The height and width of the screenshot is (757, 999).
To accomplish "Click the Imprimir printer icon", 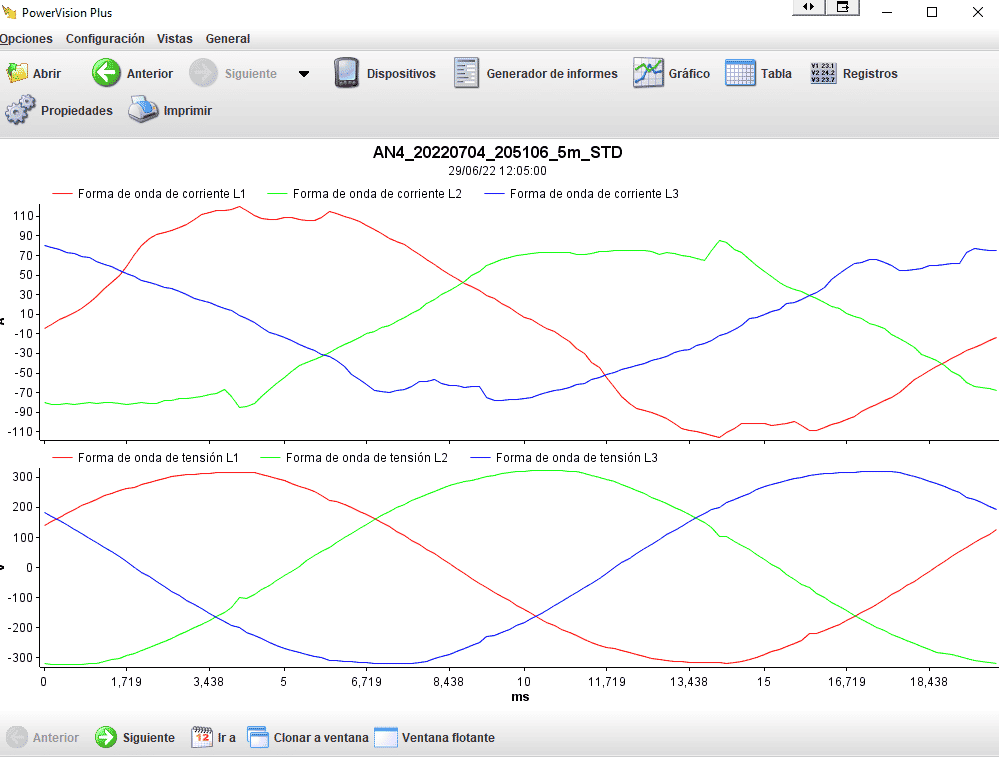I will pos(143,110).
